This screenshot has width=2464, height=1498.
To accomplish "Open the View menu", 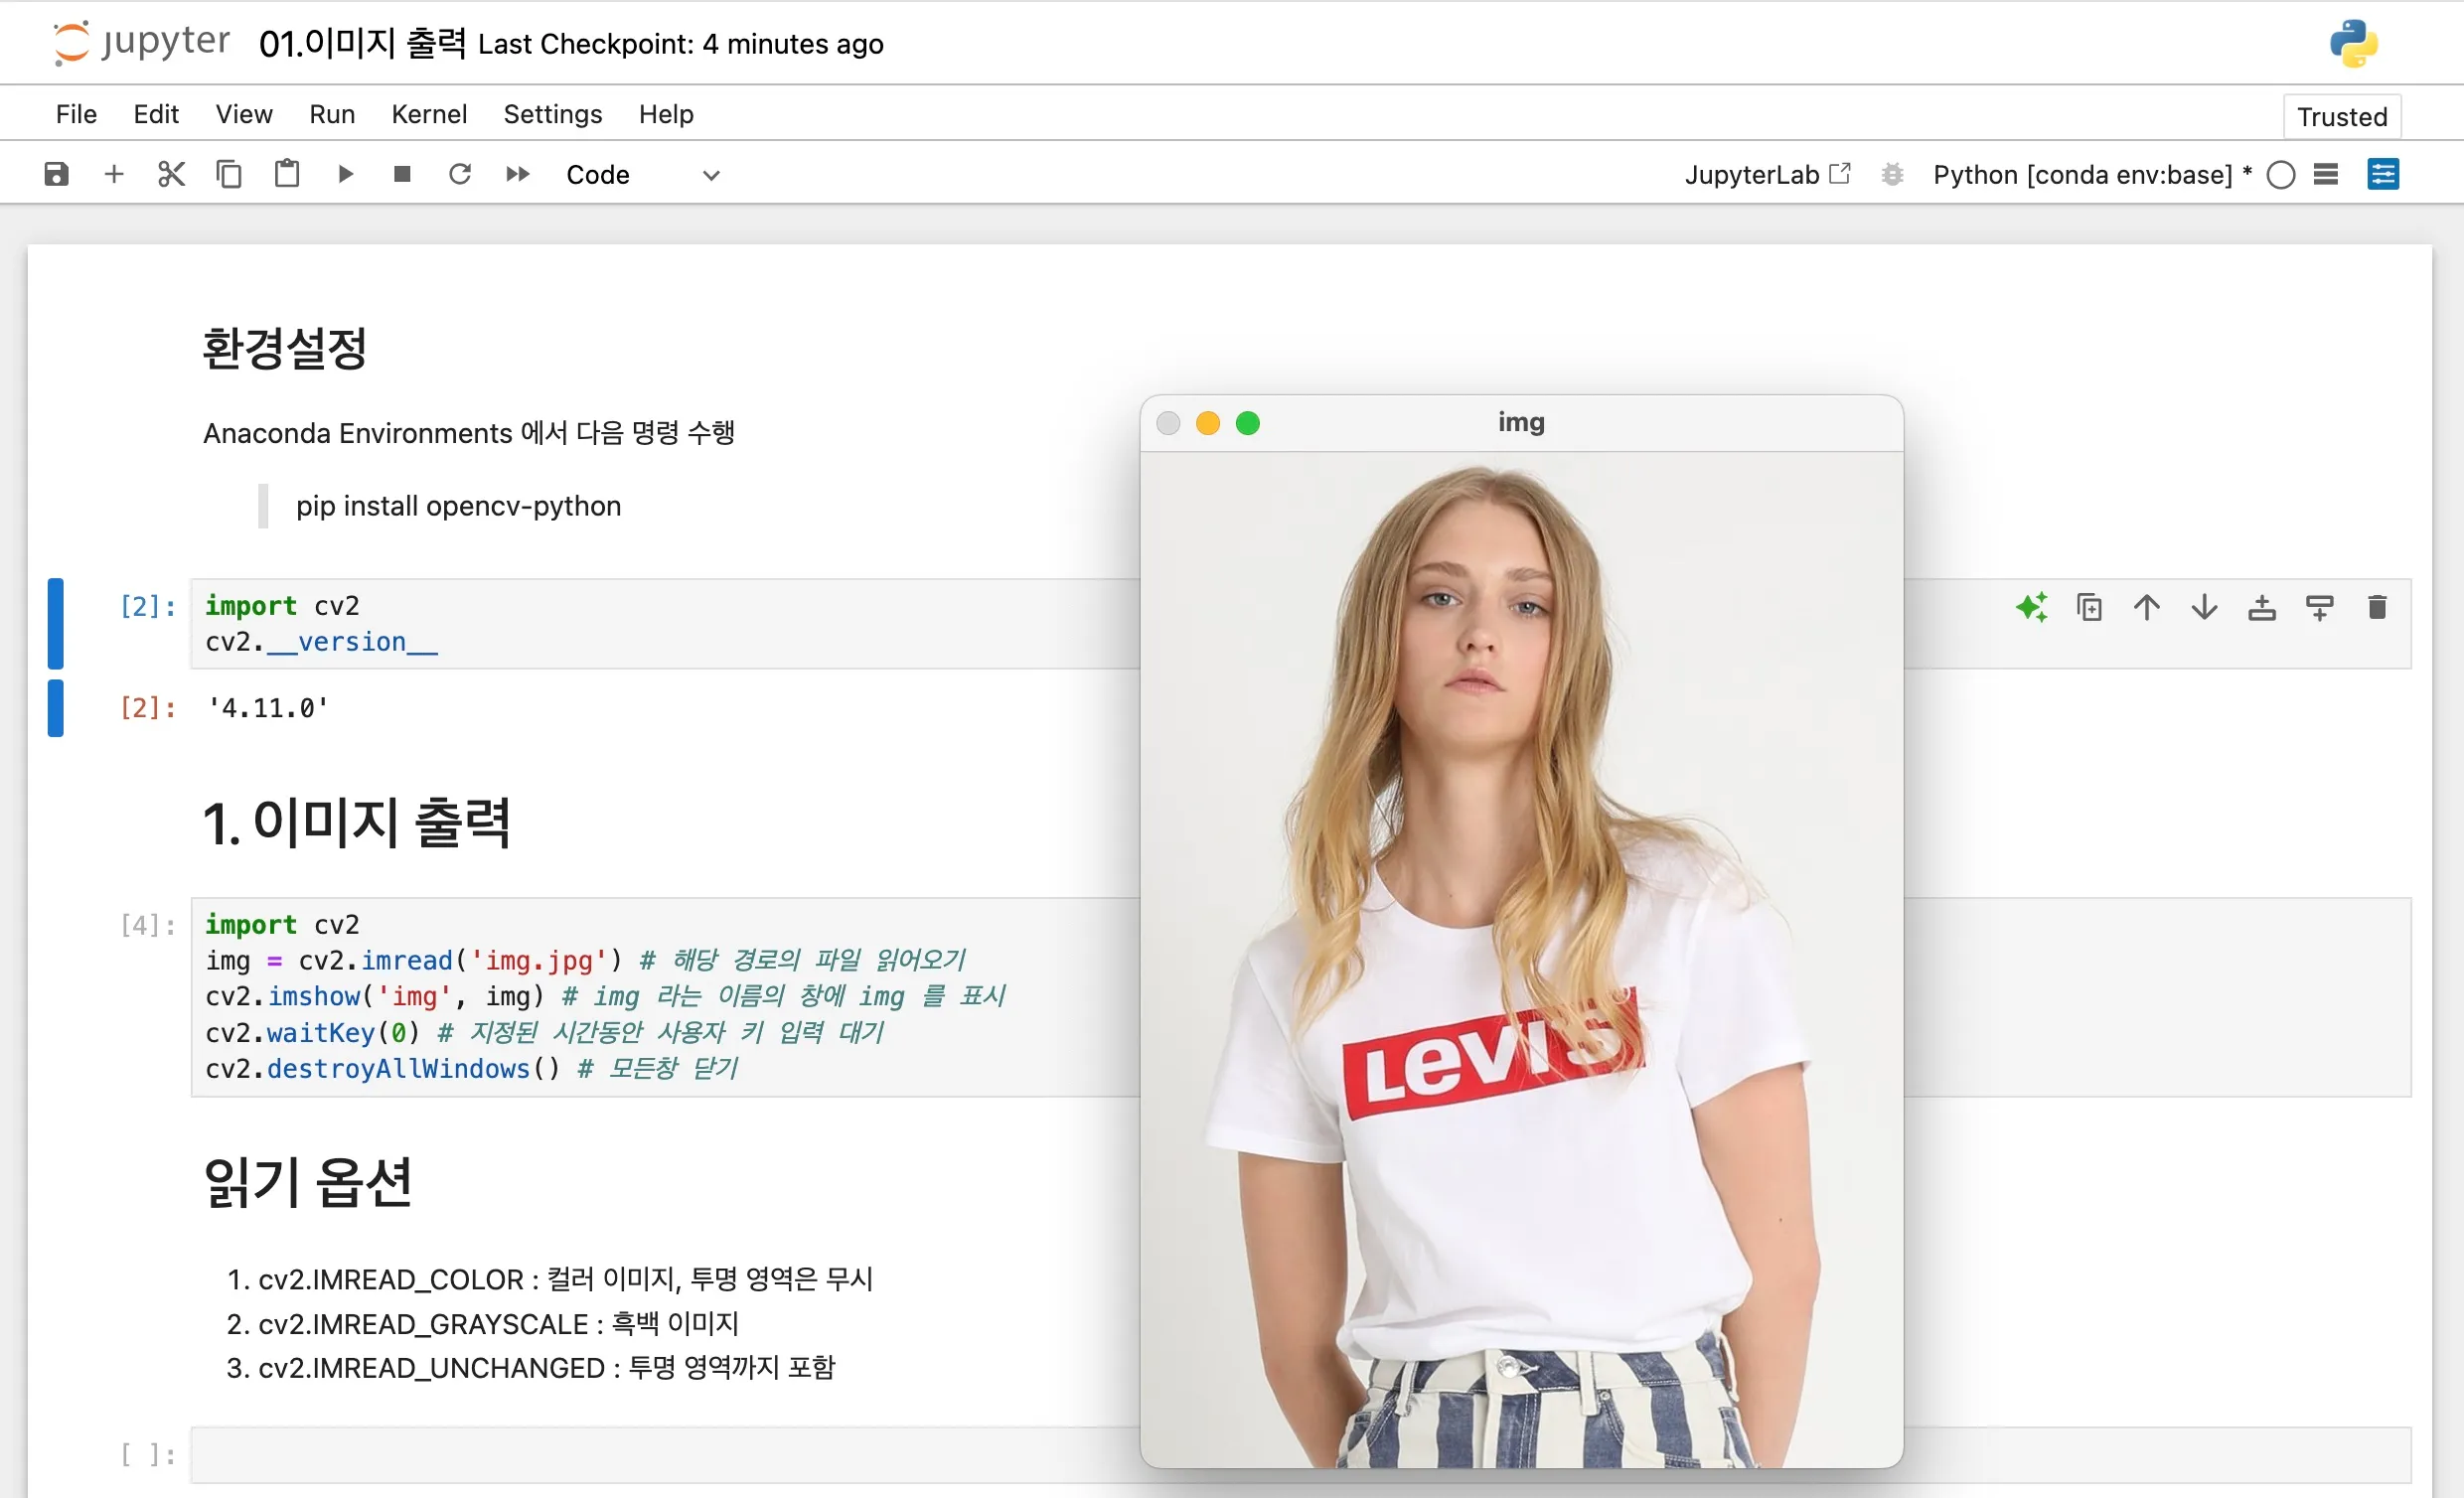I will point(244,114).
